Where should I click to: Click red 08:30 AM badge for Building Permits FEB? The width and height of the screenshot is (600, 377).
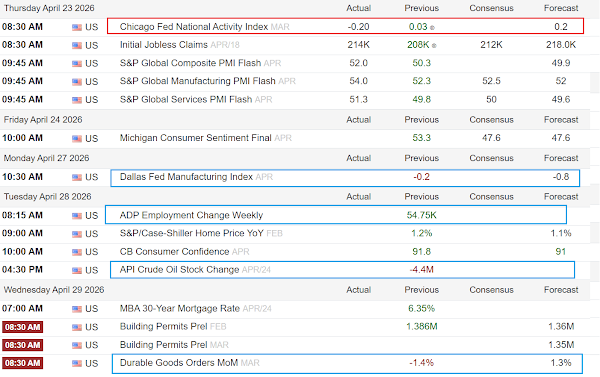(x=23, y=327)
